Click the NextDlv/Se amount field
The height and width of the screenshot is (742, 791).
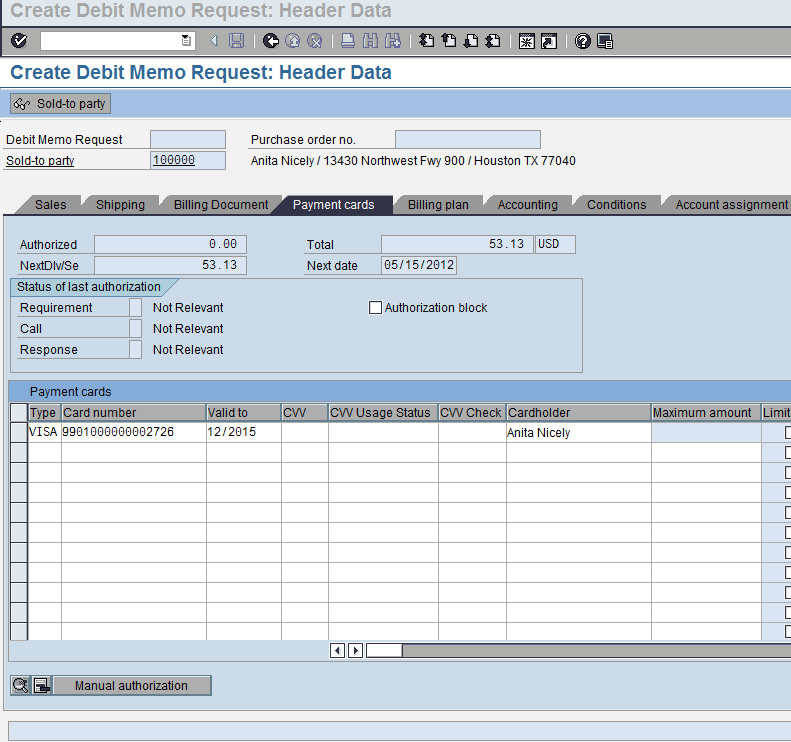click(171, 265)
